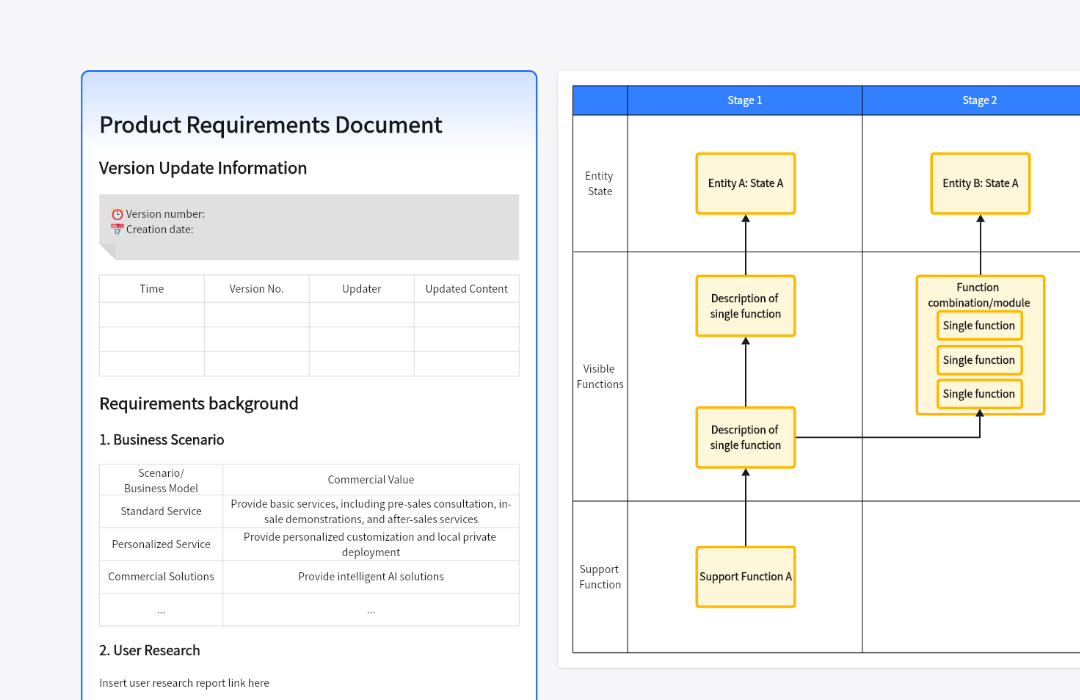This screenshot has height=700, width=1080.
Task: Select the Commercial Value header cell
Action: [x=371, y=480]
